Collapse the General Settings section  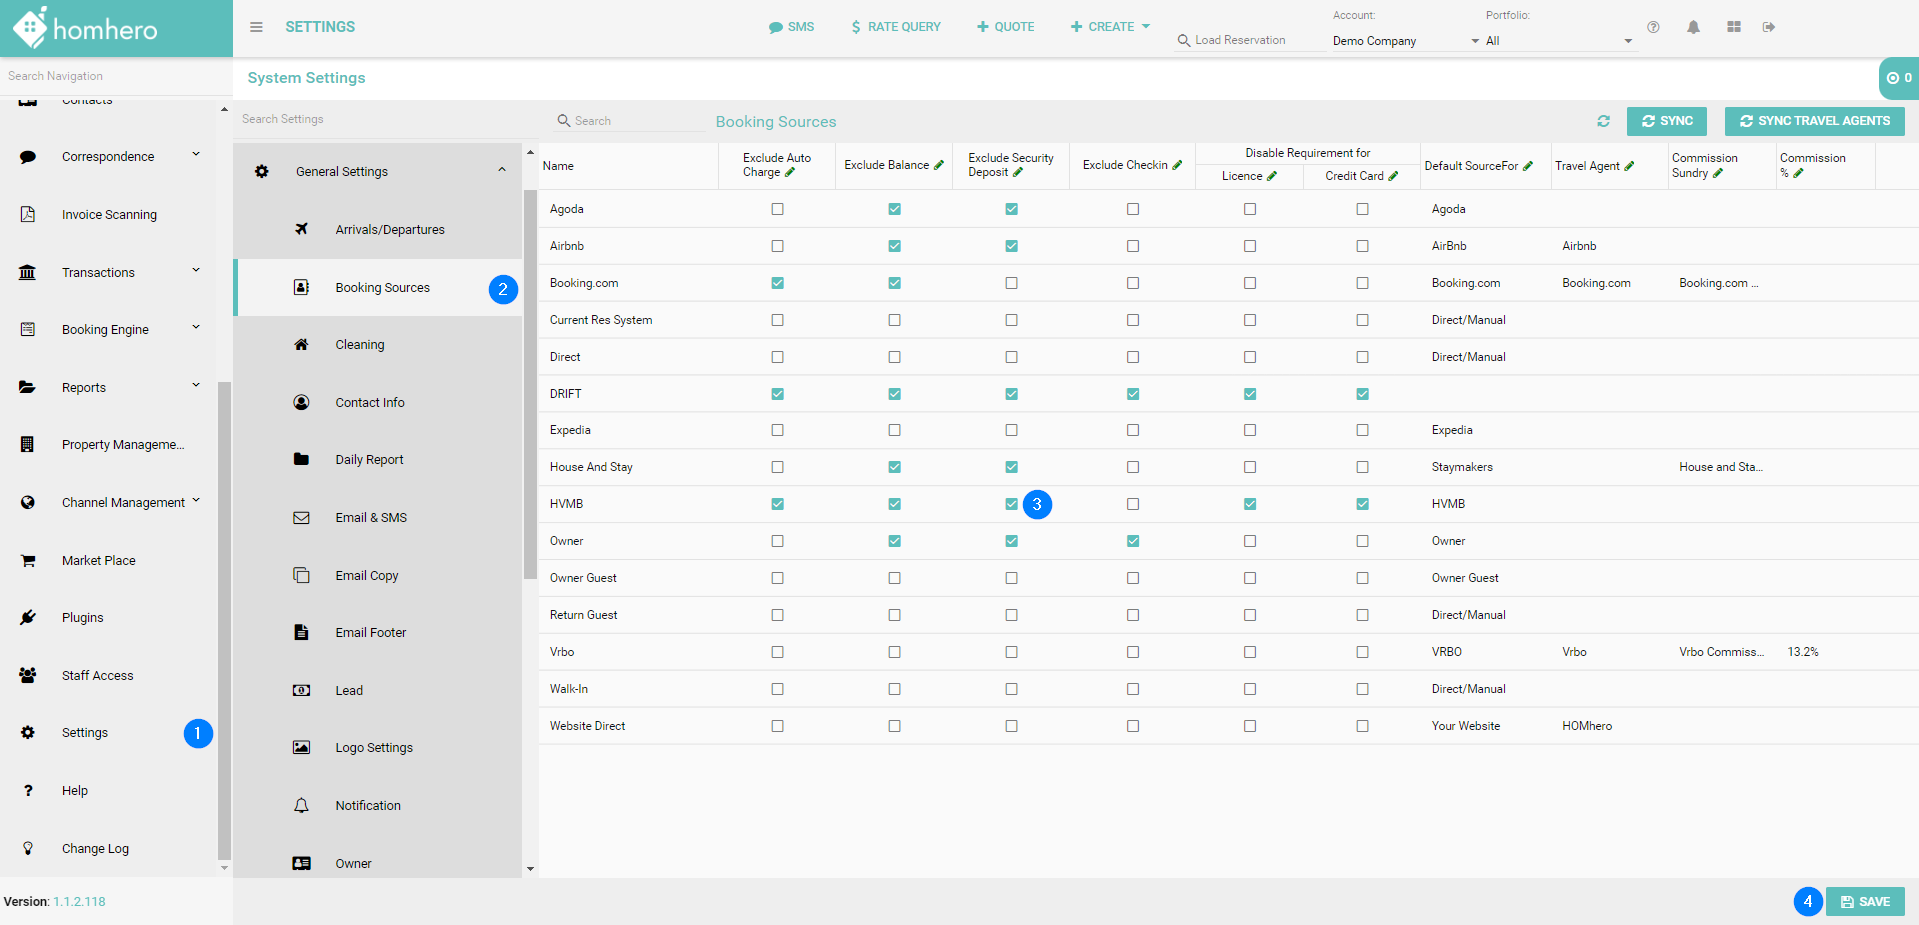pyautogui.click(x=502, y=171)
